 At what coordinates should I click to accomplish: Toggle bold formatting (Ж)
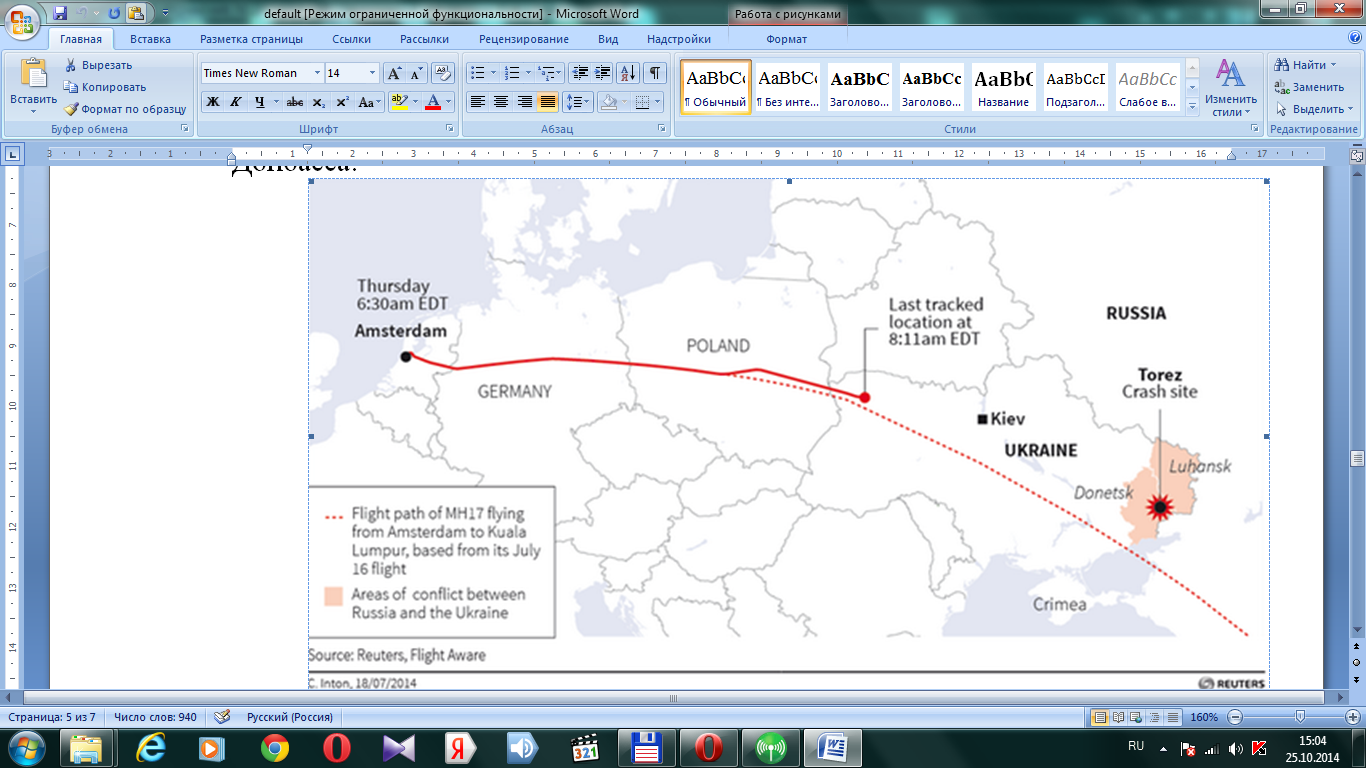(212, 102)
